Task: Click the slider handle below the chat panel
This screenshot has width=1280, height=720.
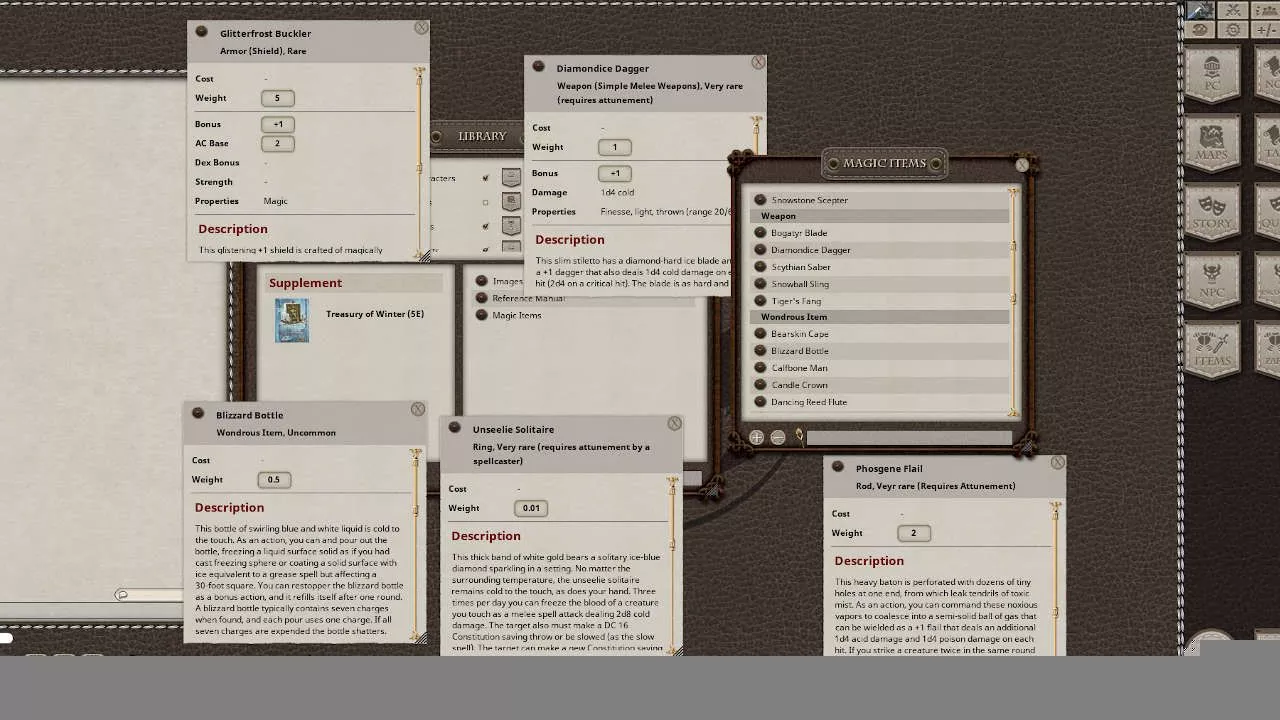Action: click(122, 595)
